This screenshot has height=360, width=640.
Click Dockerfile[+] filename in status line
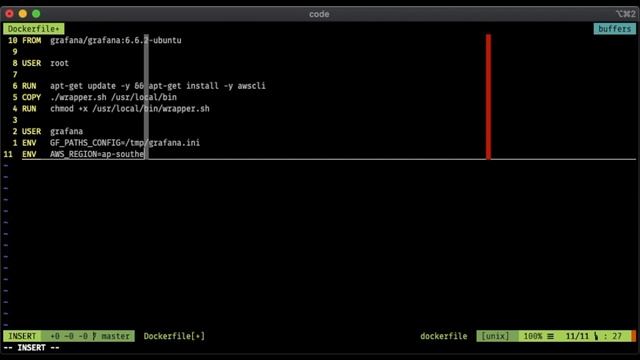pos(174,336)
